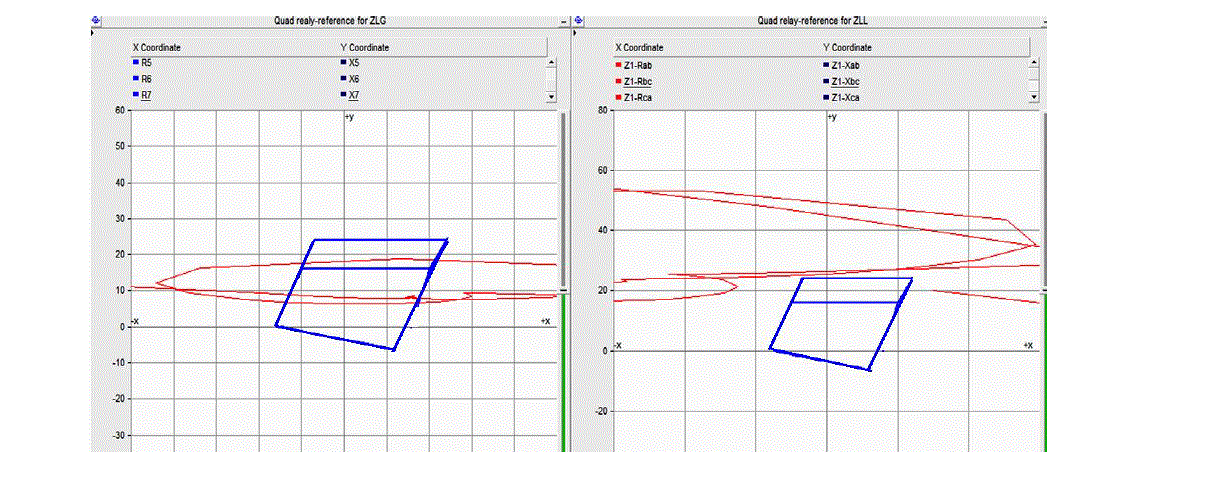The height and width of the screenshot is (478, 1229).
Task: Select the R7 X-coordinate legend entry
Action: click(x=146, y=95)
